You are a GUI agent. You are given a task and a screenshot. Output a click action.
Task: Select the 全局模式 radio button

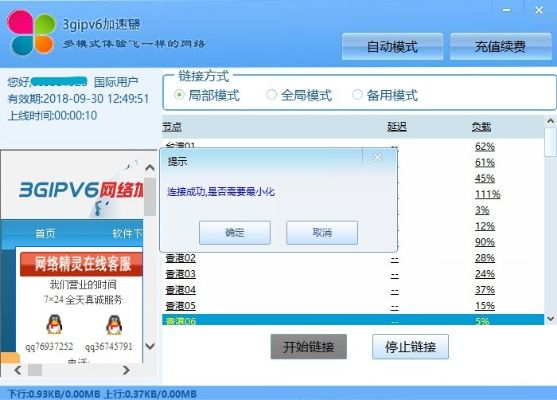click(x=271, y=95)
